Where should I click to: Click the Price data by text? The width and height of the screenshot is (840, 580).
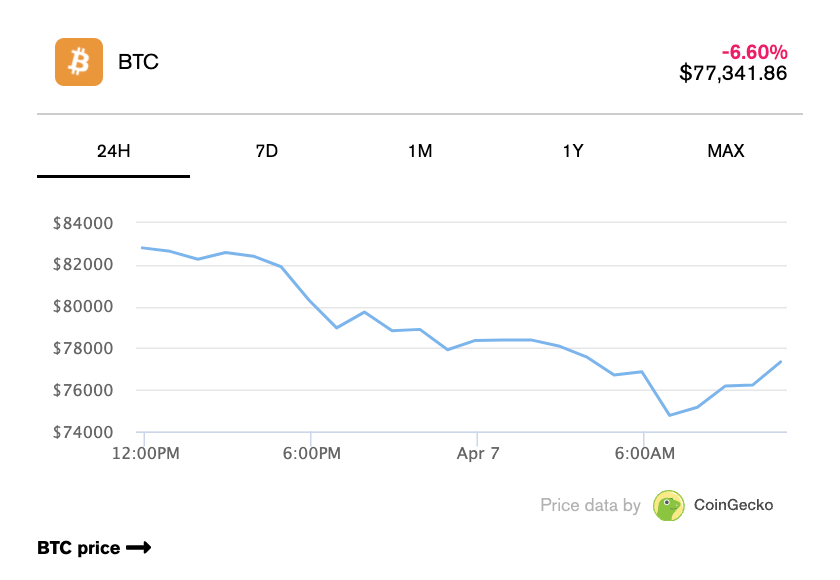[590, 505]
